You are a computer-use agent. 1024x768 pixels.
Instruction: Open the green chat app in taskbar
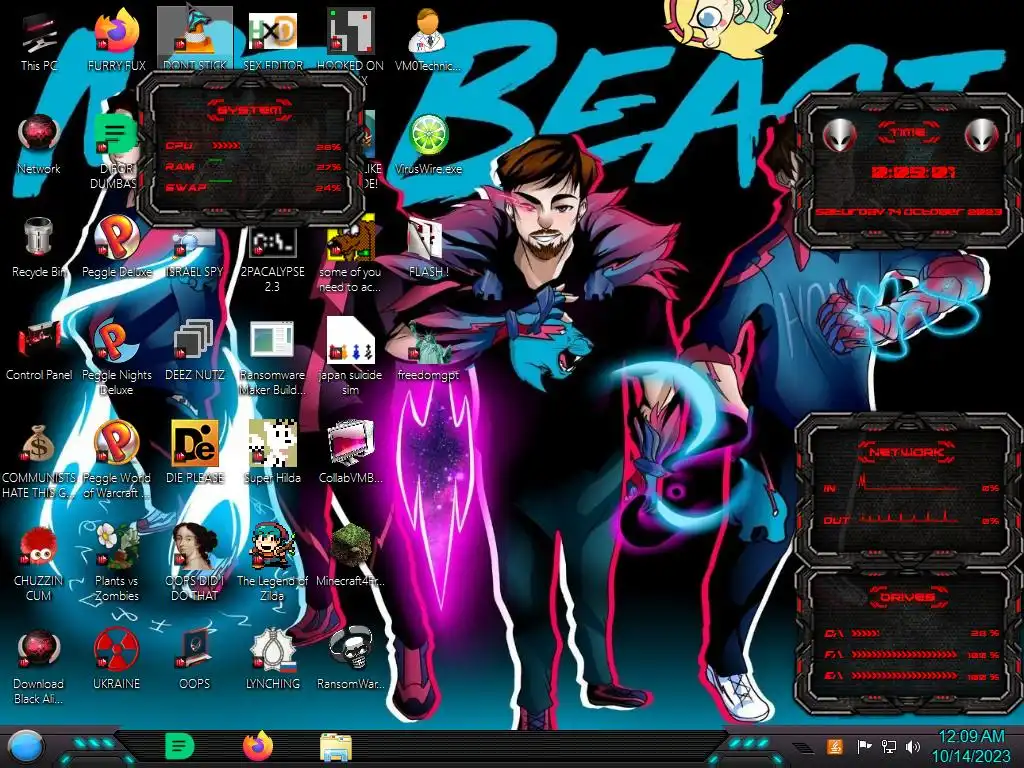click(x=180, y=746)
